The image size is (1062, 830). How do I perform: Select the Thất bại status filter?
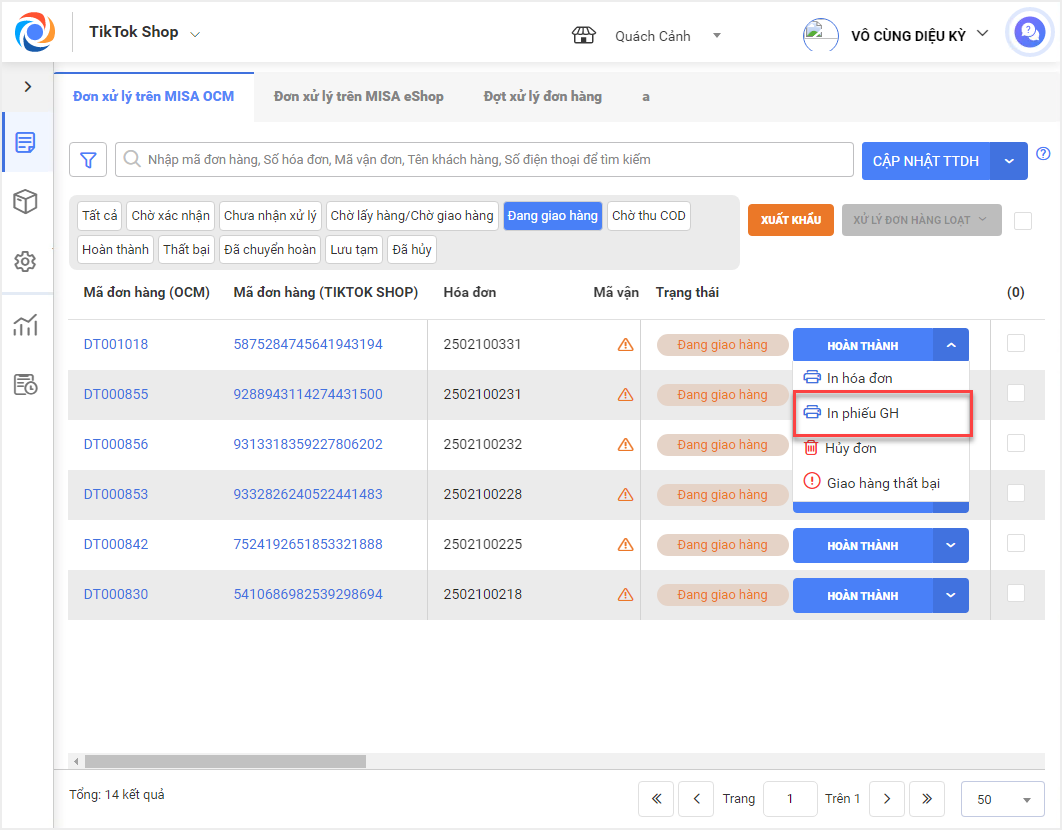tap(186, 249)
